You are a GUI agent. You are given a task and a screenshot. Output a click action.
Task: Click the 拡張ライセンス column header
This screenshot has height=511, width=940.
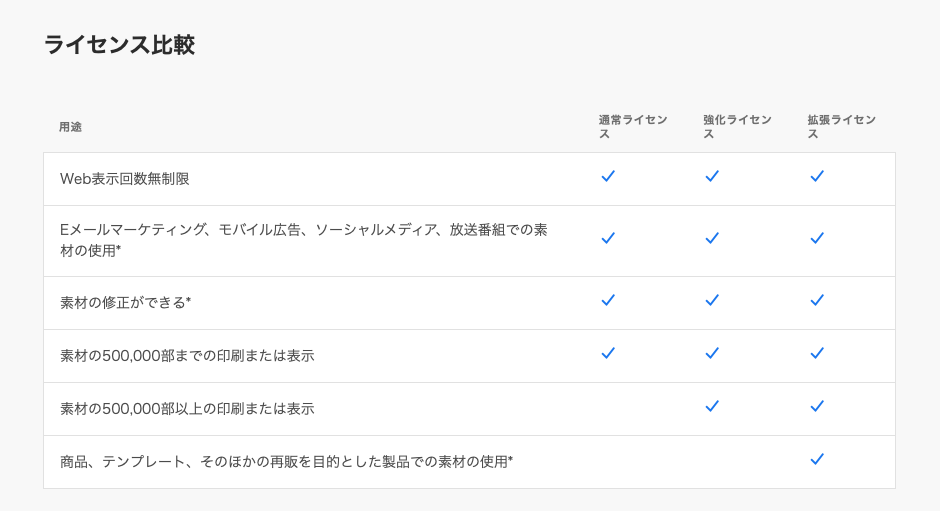(841, 126)
